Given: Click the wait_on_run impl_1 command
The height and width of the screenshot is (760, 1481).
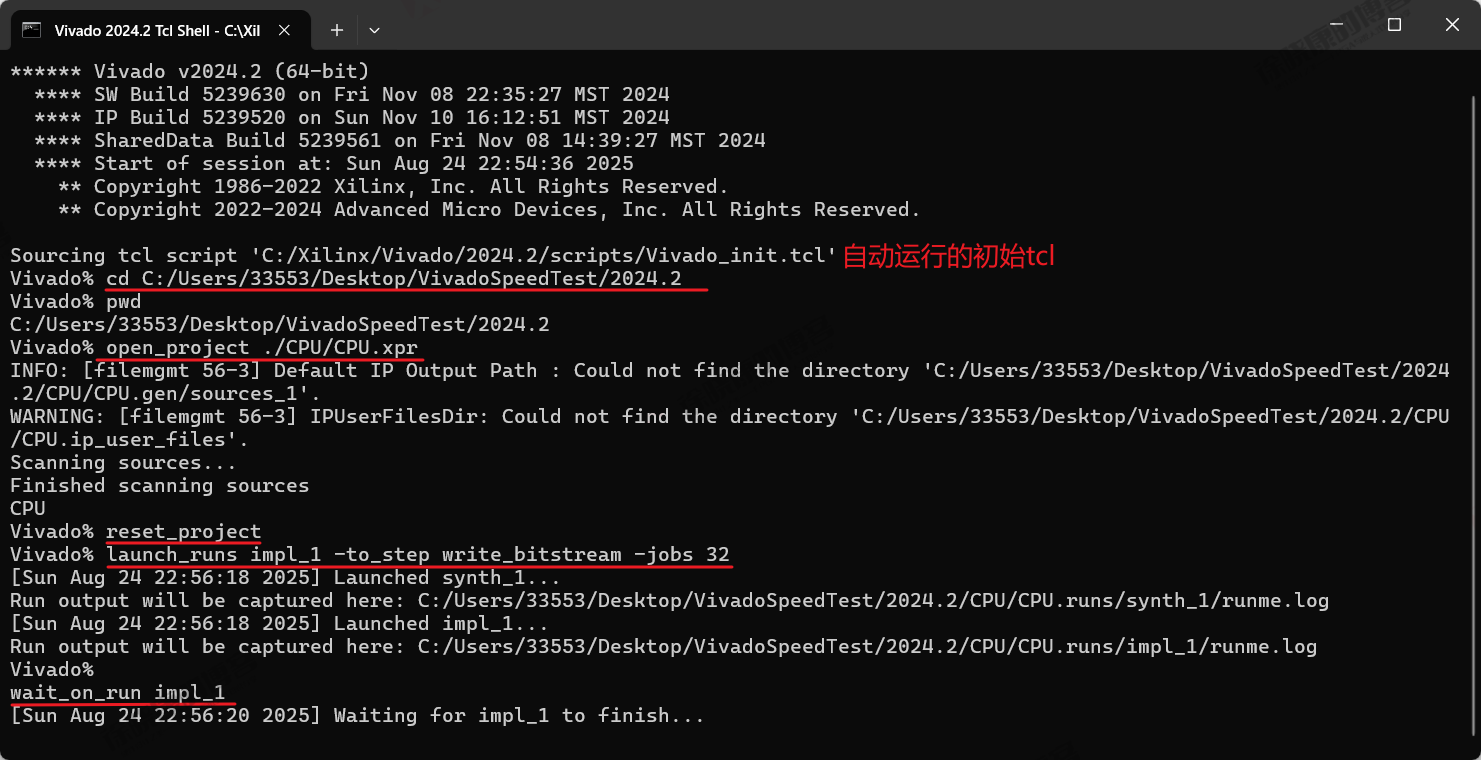Looking at the screenshot, I should tap(118, 693).
